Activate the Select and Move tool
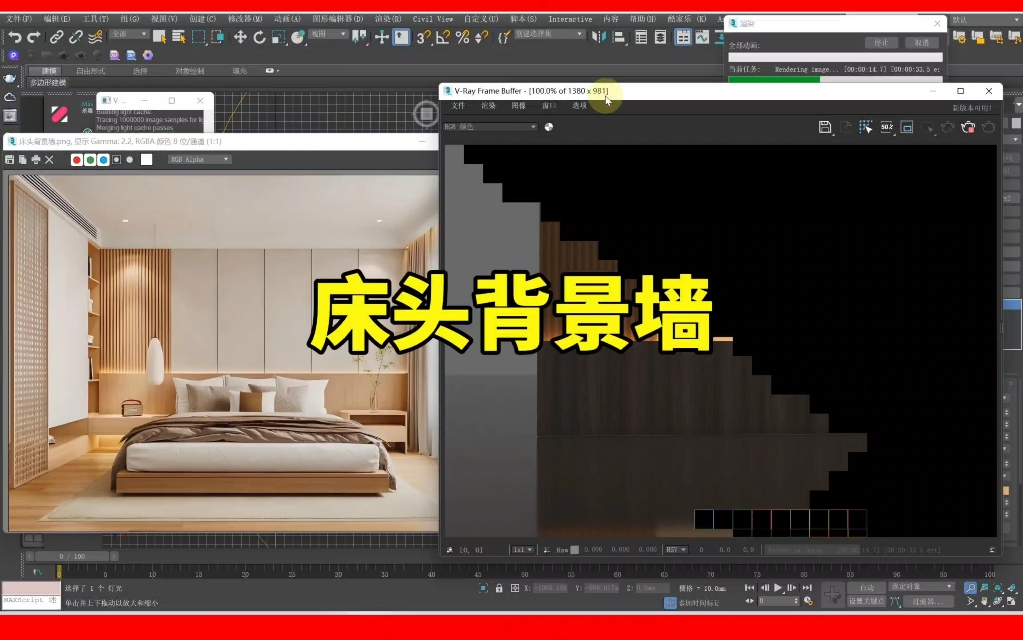 click(x=240, y=37)
